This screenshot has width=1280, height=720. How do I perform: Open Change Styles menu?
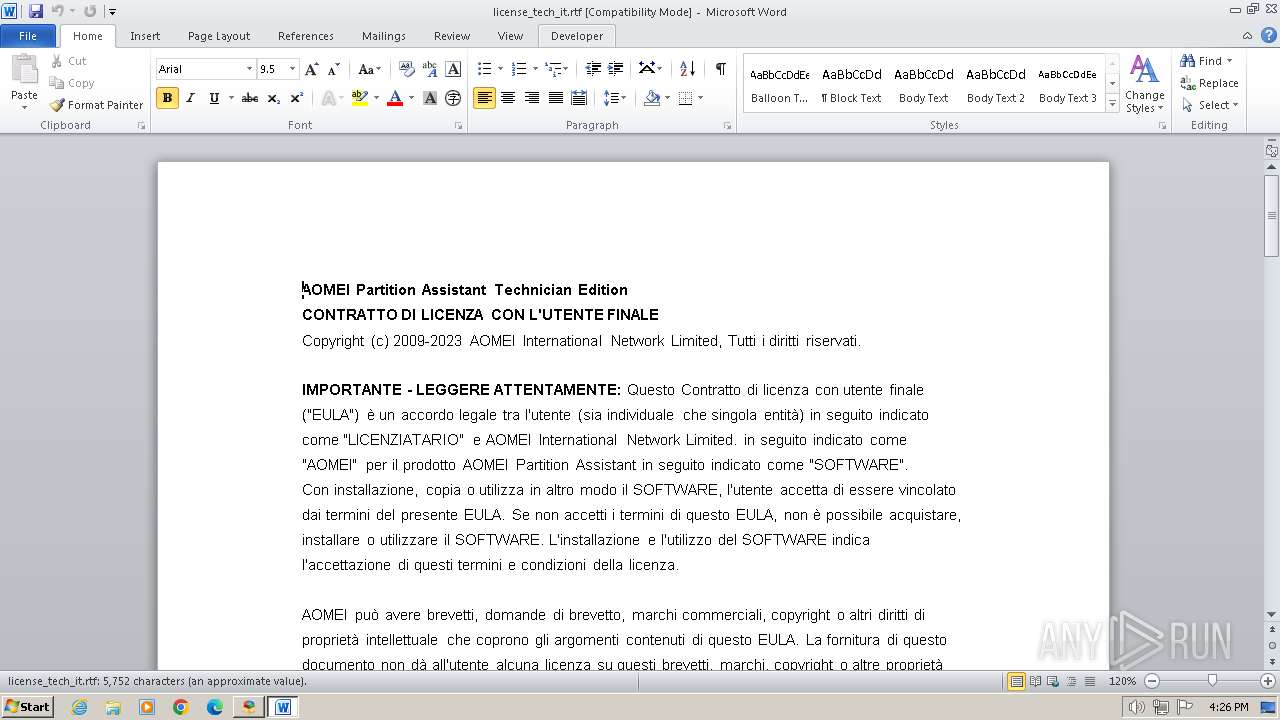pyautogui.click(x=1145, y=84)
